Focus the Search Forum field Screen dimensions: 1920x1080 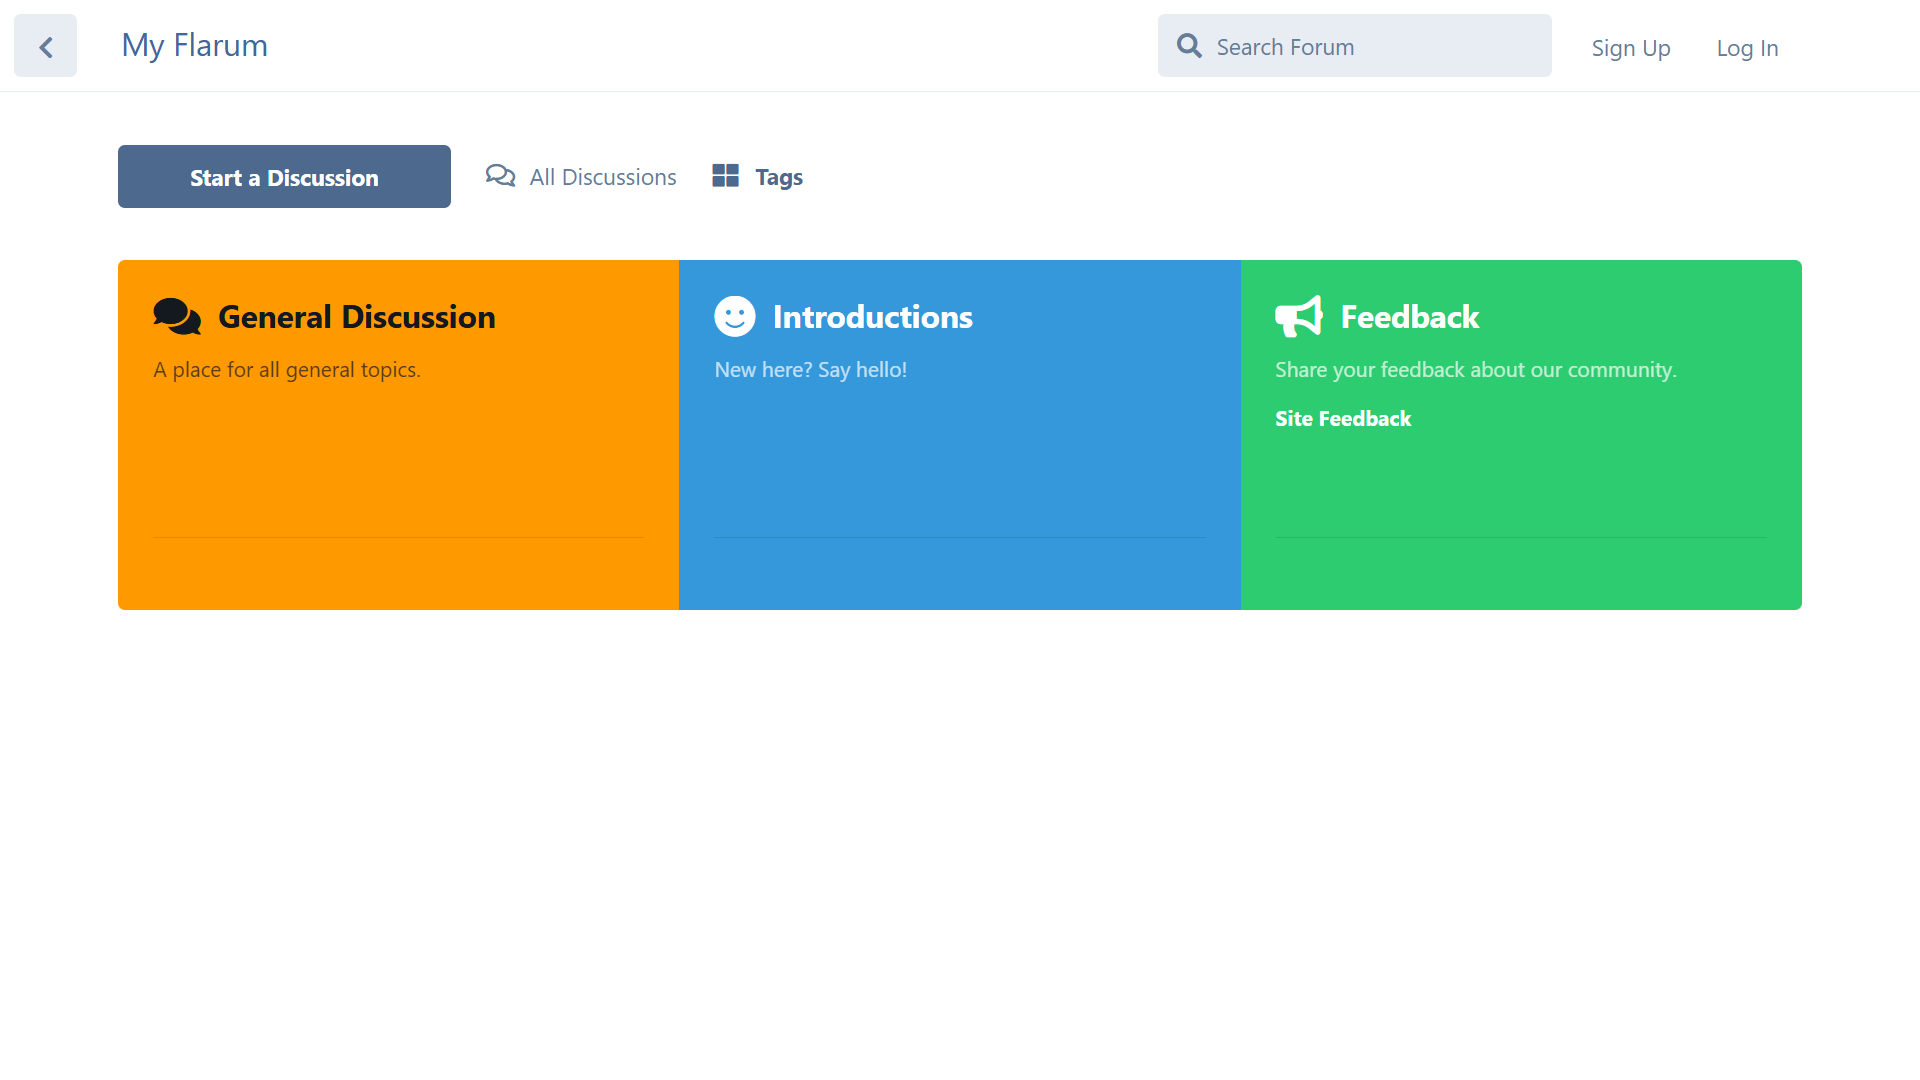[1354, 46]
